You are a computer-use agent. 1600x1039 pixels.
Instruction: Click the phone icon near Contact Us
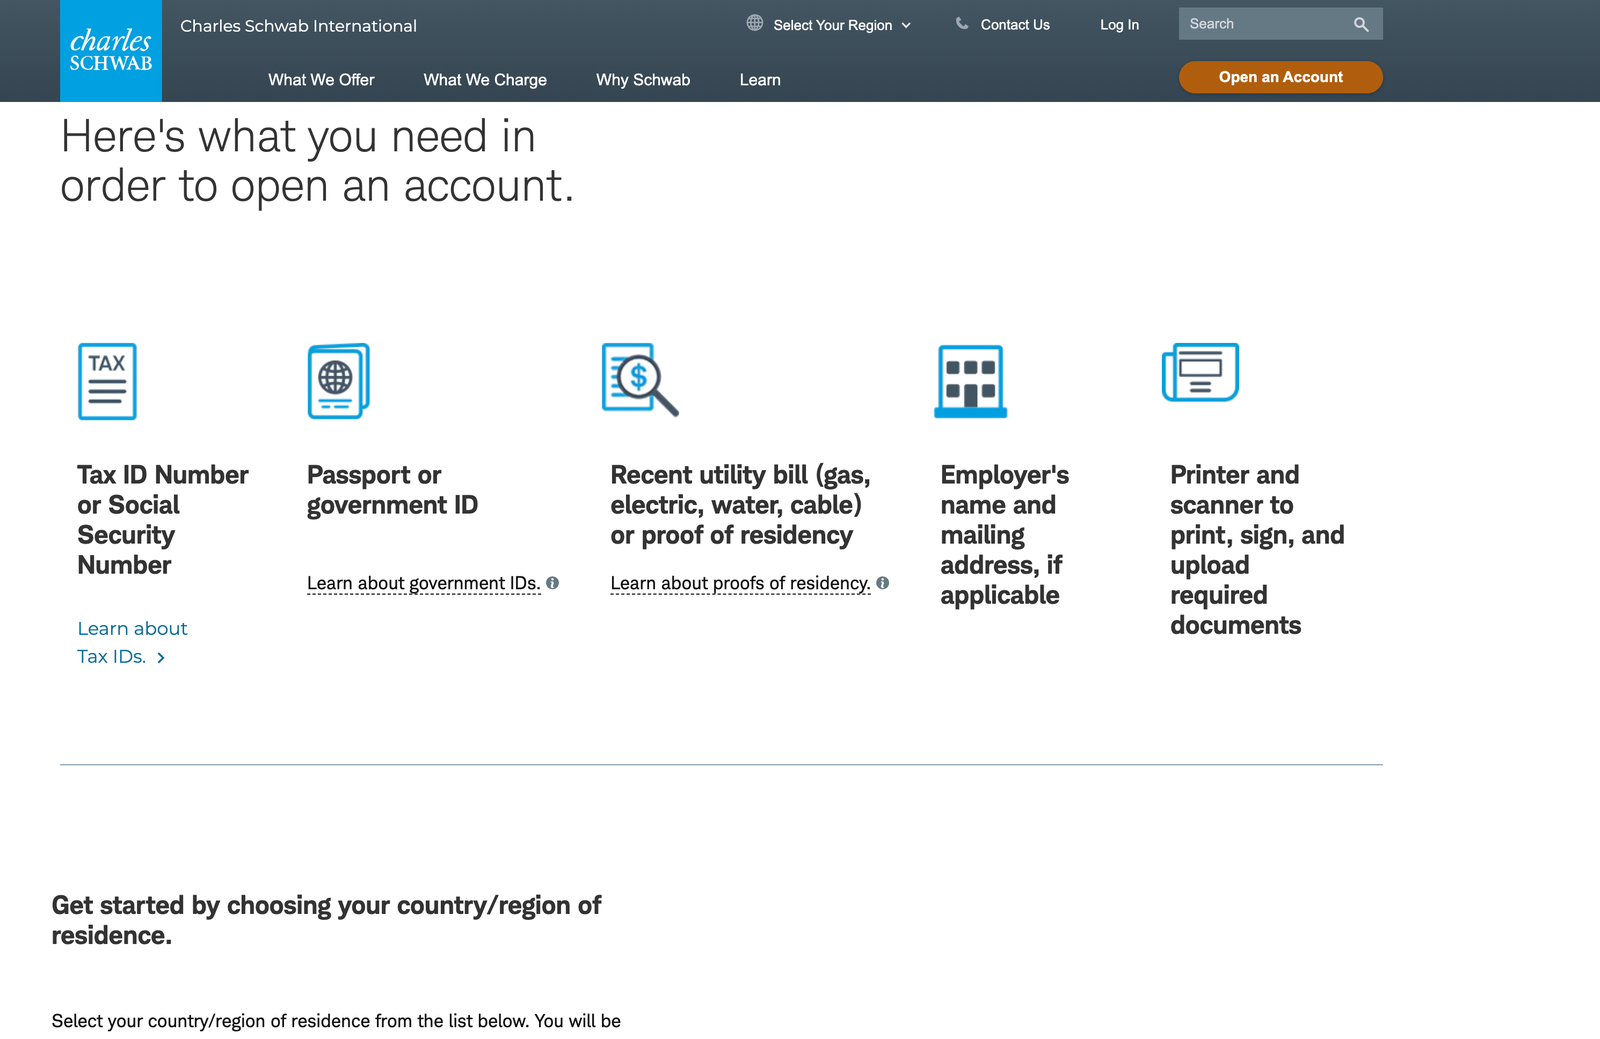click(x=962, y=23)
